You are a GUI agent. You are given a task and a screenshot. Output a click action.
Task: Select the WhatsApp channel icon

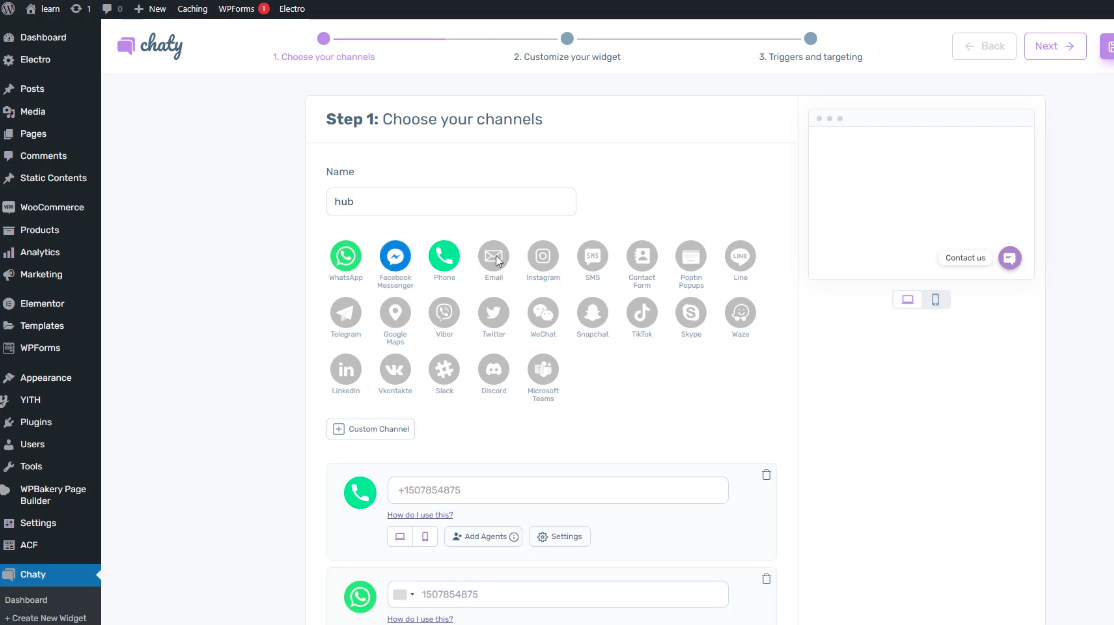345,256
